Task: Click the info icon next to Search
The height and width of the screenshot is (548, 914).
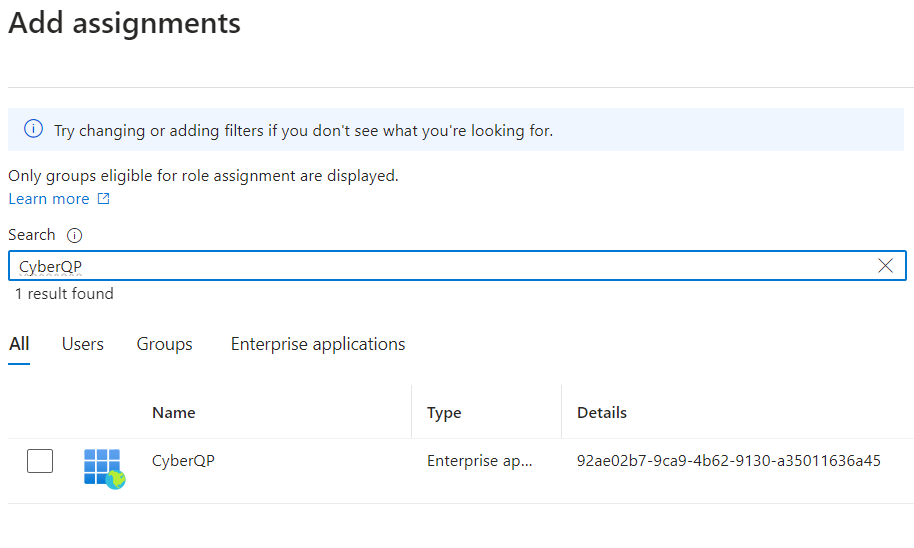Action: pos(74,235)
